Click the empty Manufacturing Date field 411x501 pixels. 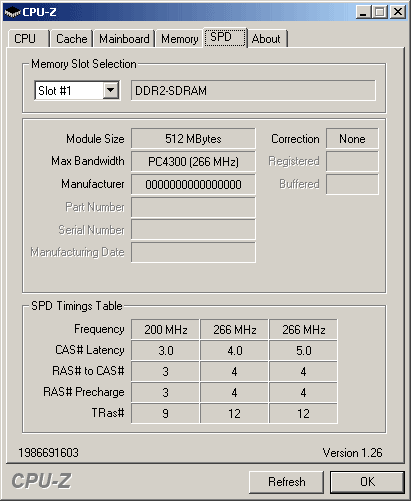pyautogui.click(x=193, y=252)
